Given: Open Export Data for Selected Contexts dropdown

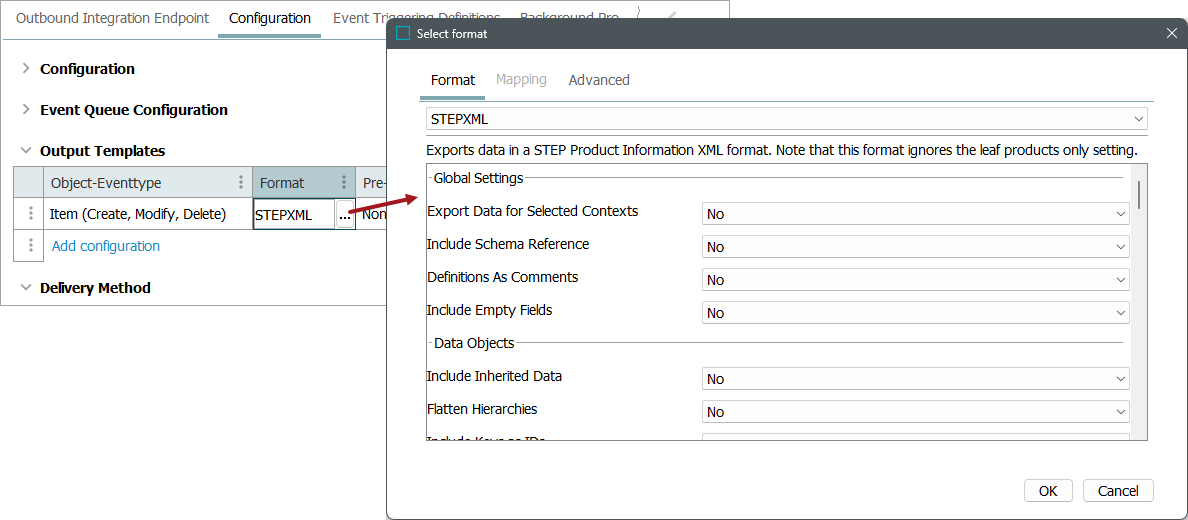Looking at the screenshot, I should (x=915, y=214).
